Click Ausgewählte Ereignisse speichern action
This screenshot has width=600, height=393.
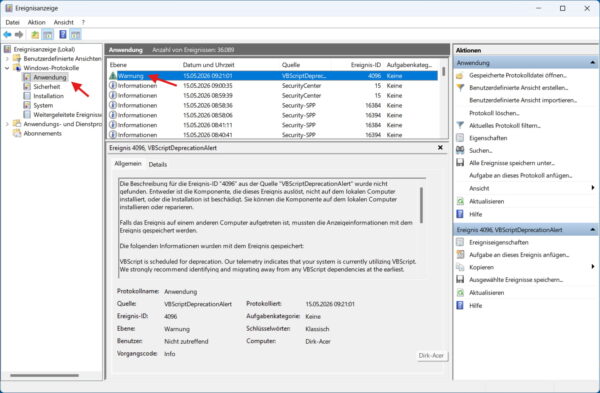click(516, 280)
